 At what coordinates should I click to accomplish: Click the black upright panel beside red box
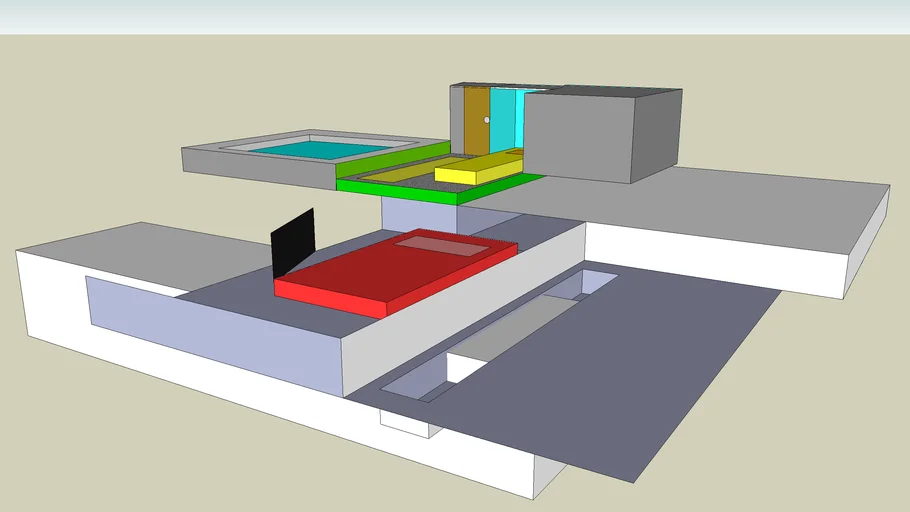[293, 243]
